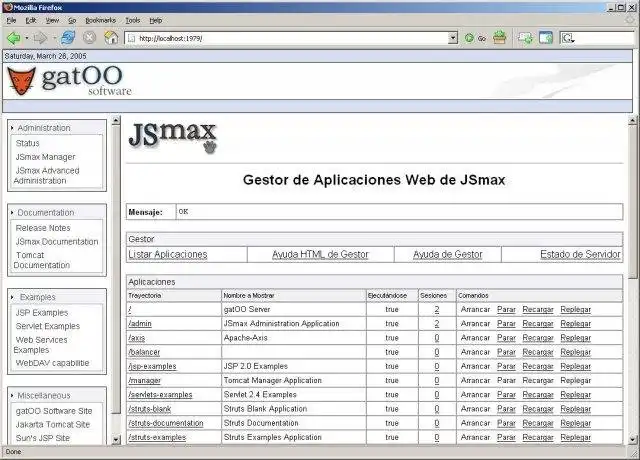
Task: Open the Help menu
Action: (156, 20)
